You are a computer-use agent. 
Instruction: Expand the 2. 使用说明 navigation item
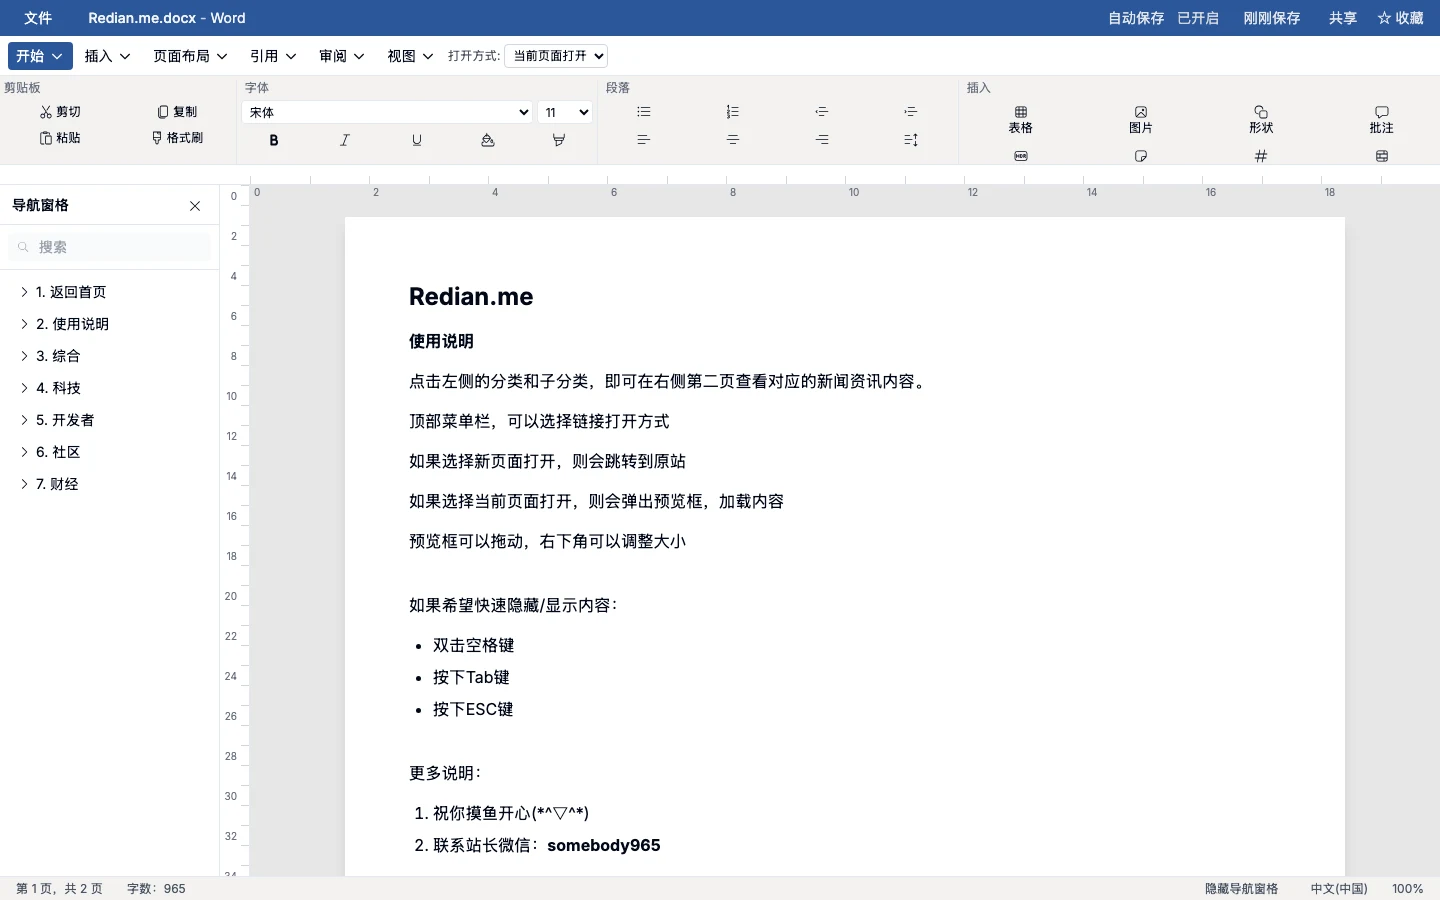coord(24,324)
